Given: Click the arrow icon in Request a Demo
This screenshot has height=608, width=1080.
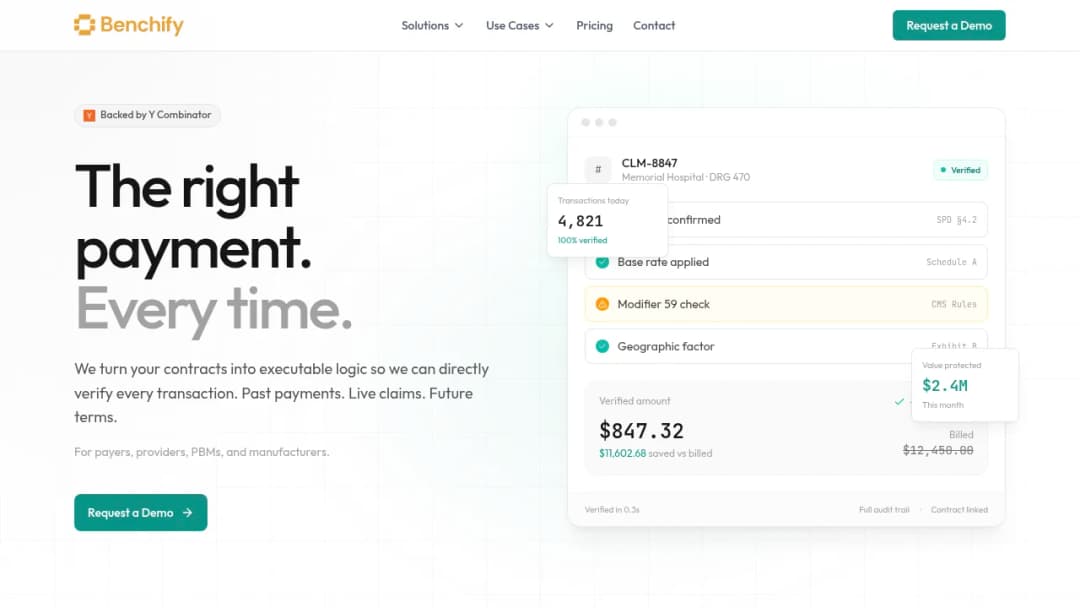Looking at the screenshot, I should click(x=187, y=512).
